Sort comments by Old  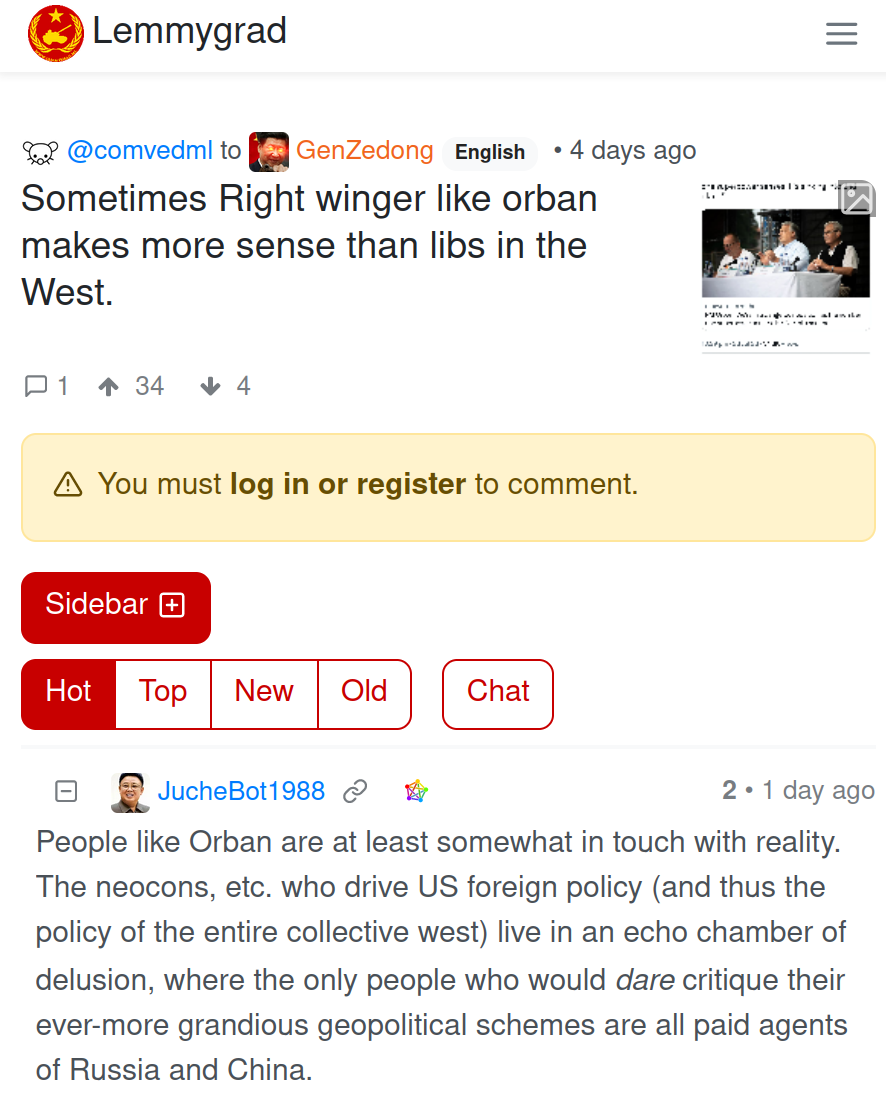coord(364,694)
